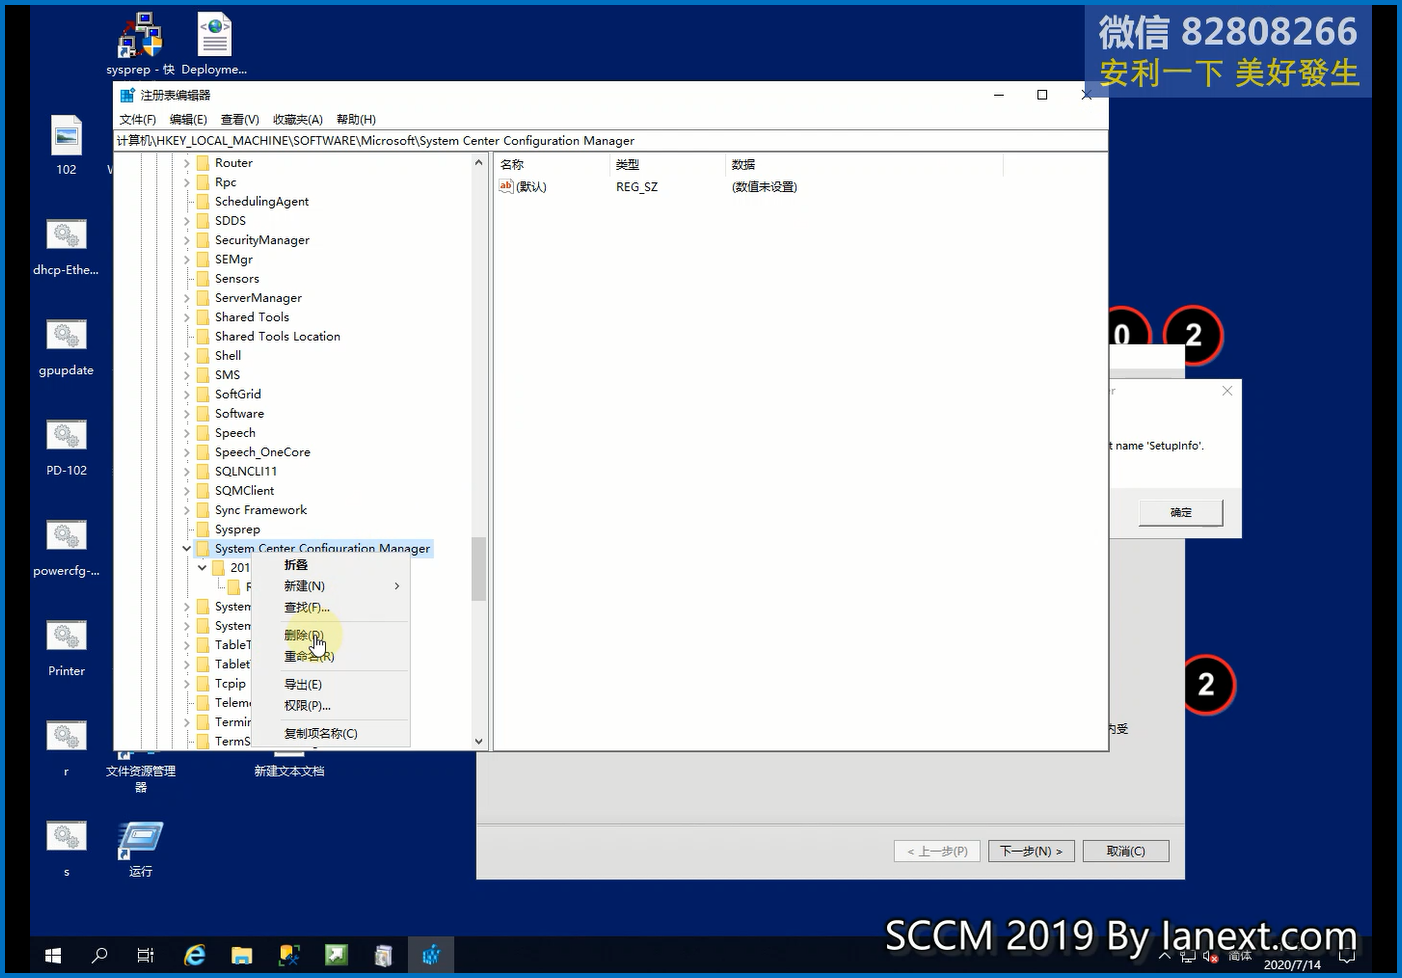
Task: Click the Registry Editor title bar icon
Action: 127,95
